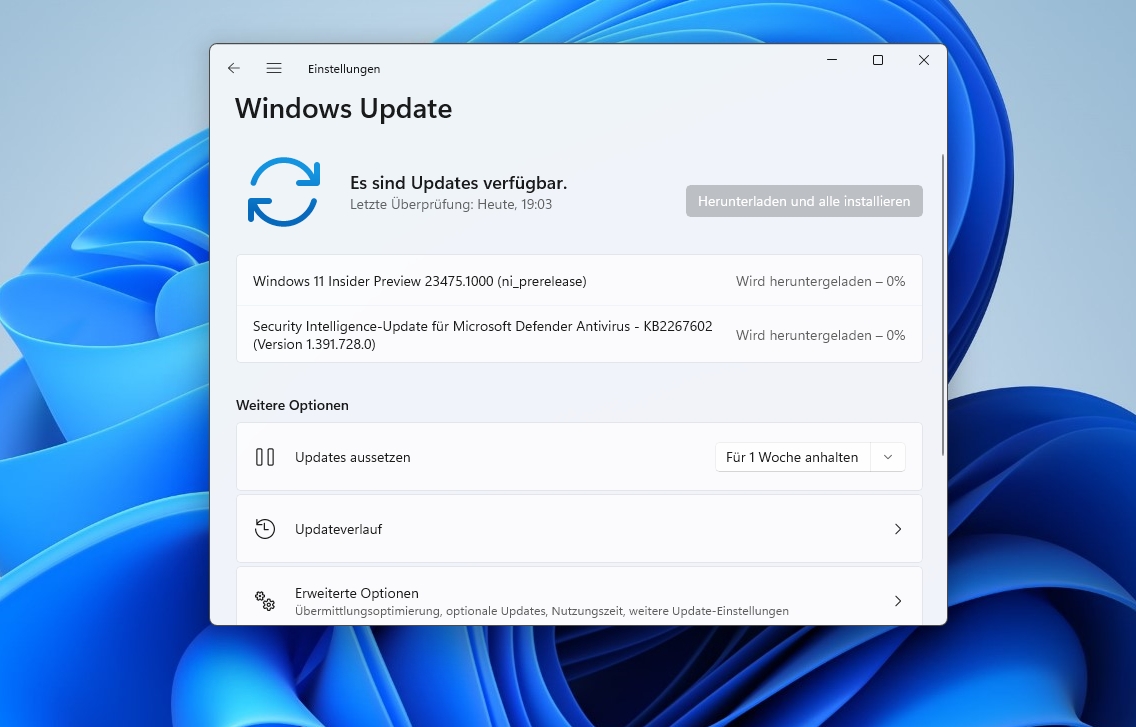Go back with the arrow icon
The image size is (1136, 727).
tap(233, 68)
